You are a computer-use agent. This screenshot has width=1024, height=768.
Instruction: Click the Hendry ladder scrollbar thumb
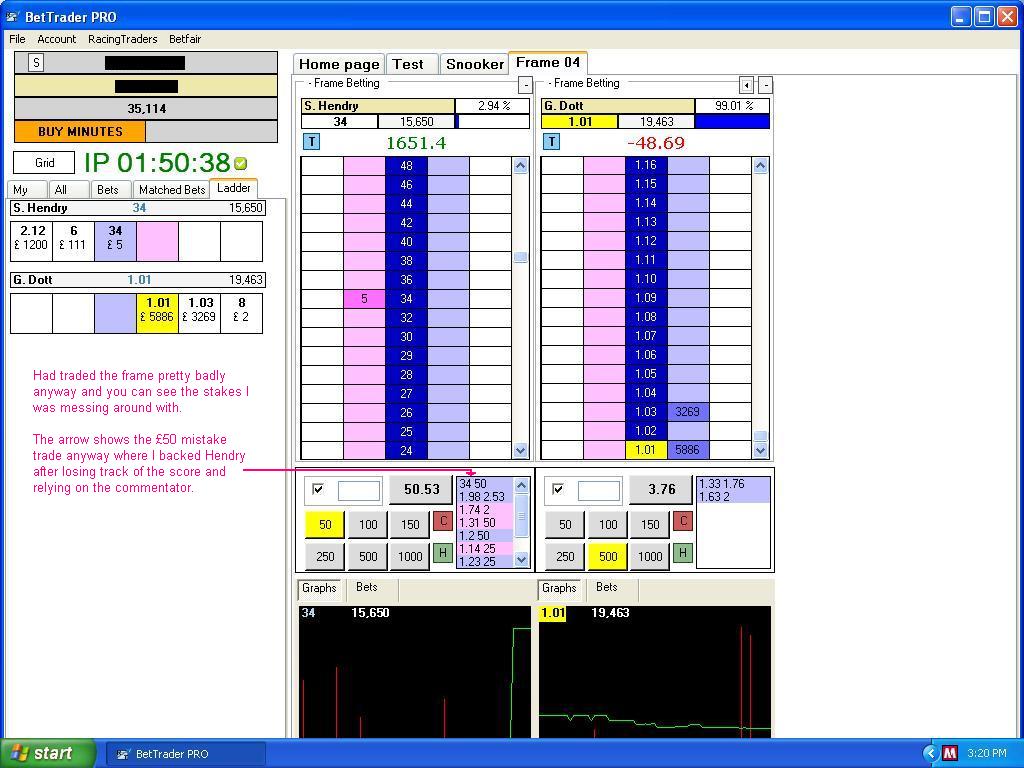point(520,257)
